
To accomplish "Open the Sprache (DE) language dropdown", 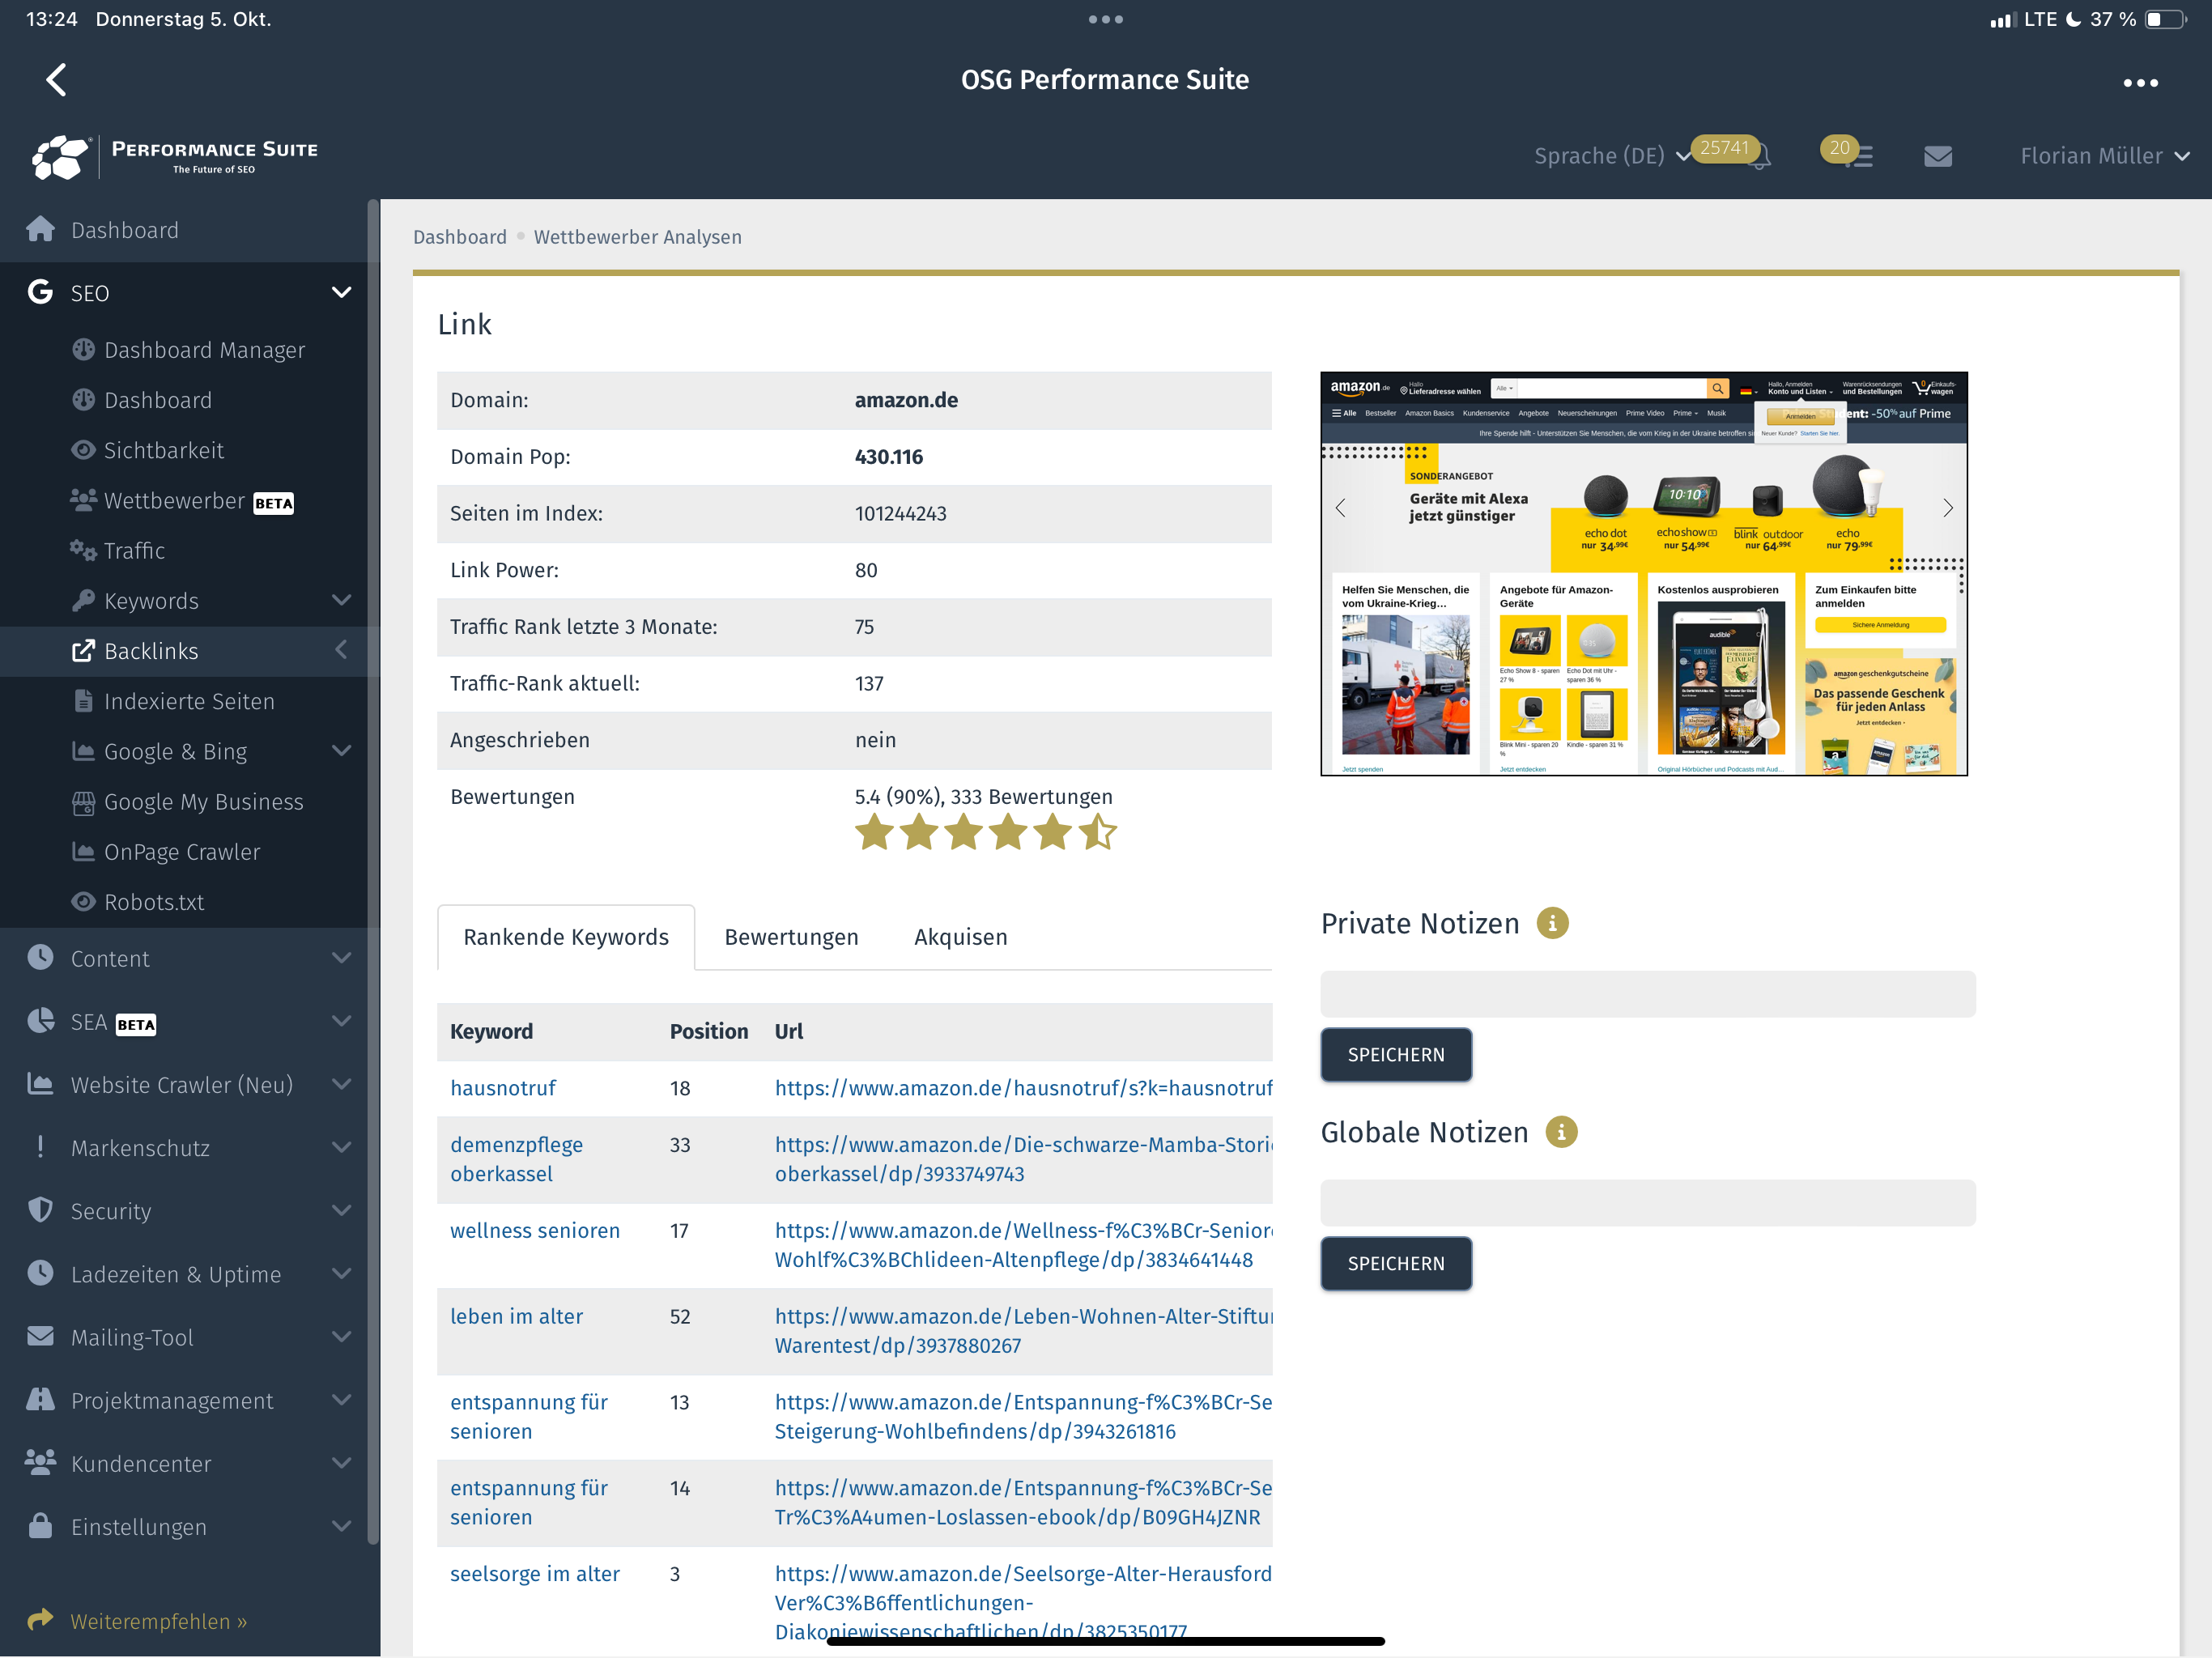I will 1611,156.
